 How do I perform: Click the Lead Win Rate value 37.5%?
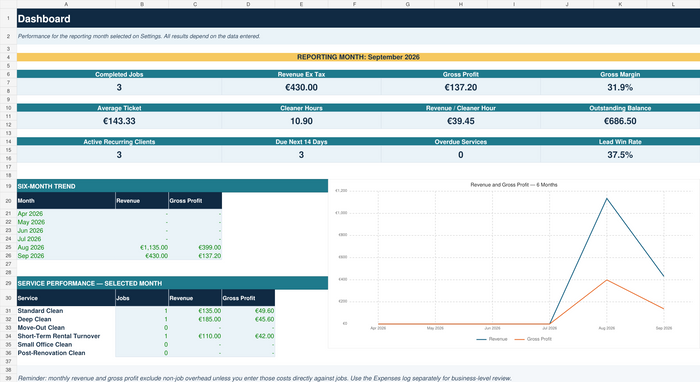620,154
